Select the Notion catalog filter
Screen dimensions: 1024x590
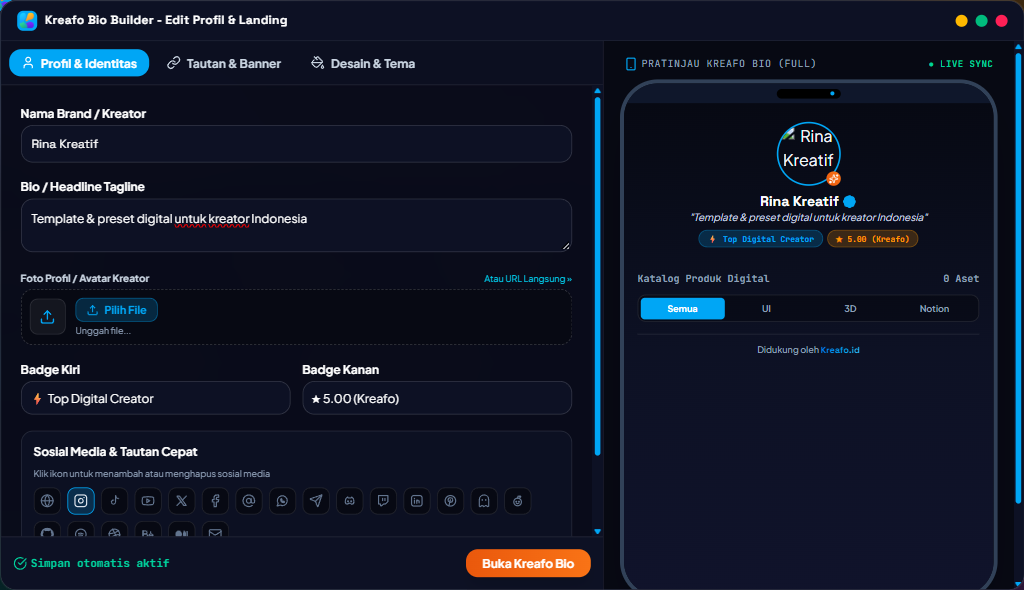pyautogui.click(x=935, y=308)
